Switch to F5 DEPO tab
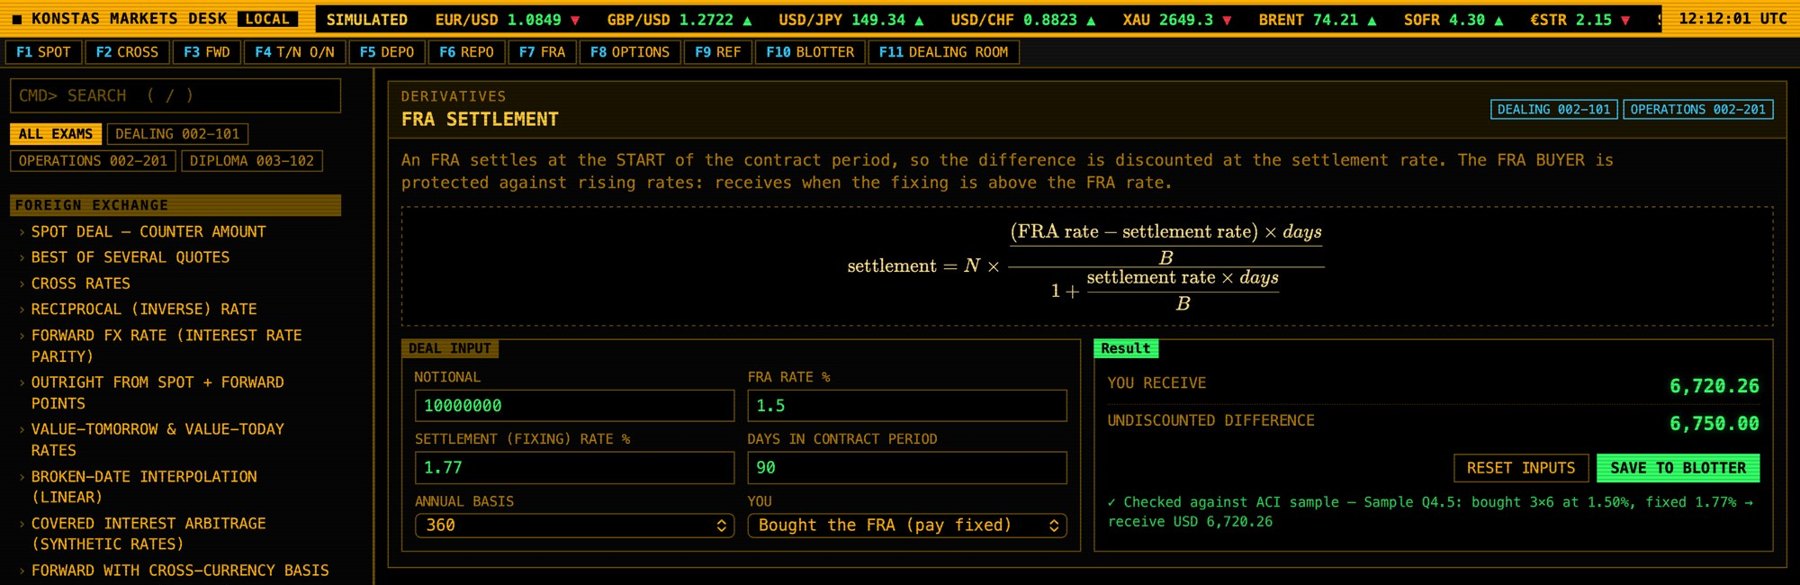 pyautogui.click(x=387, y=52)
